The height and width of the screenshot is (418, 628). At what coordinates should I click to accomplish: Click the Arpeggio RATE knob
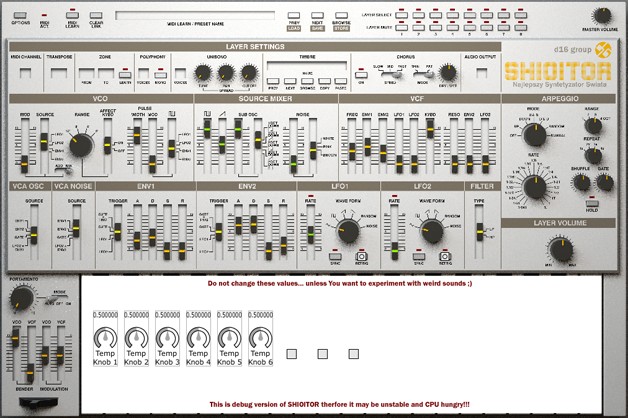click(535, 187)
